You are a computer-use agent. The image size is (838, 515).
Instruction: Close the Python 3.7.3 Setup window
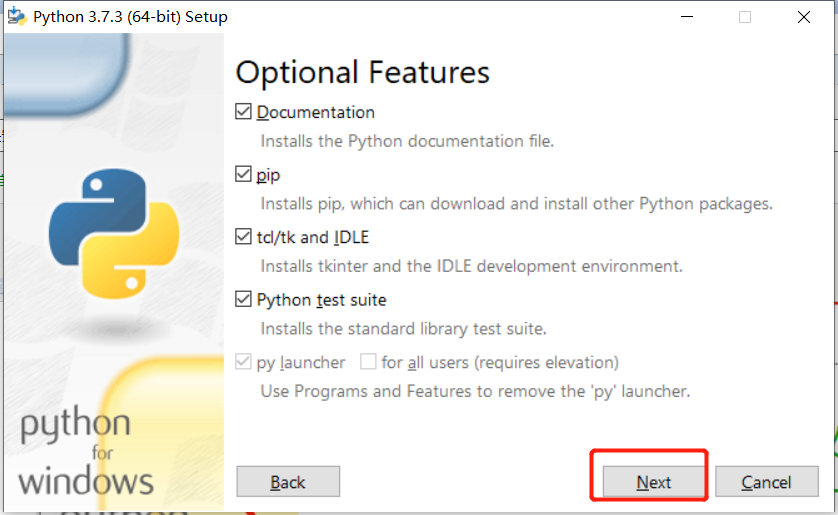[804, 17]
